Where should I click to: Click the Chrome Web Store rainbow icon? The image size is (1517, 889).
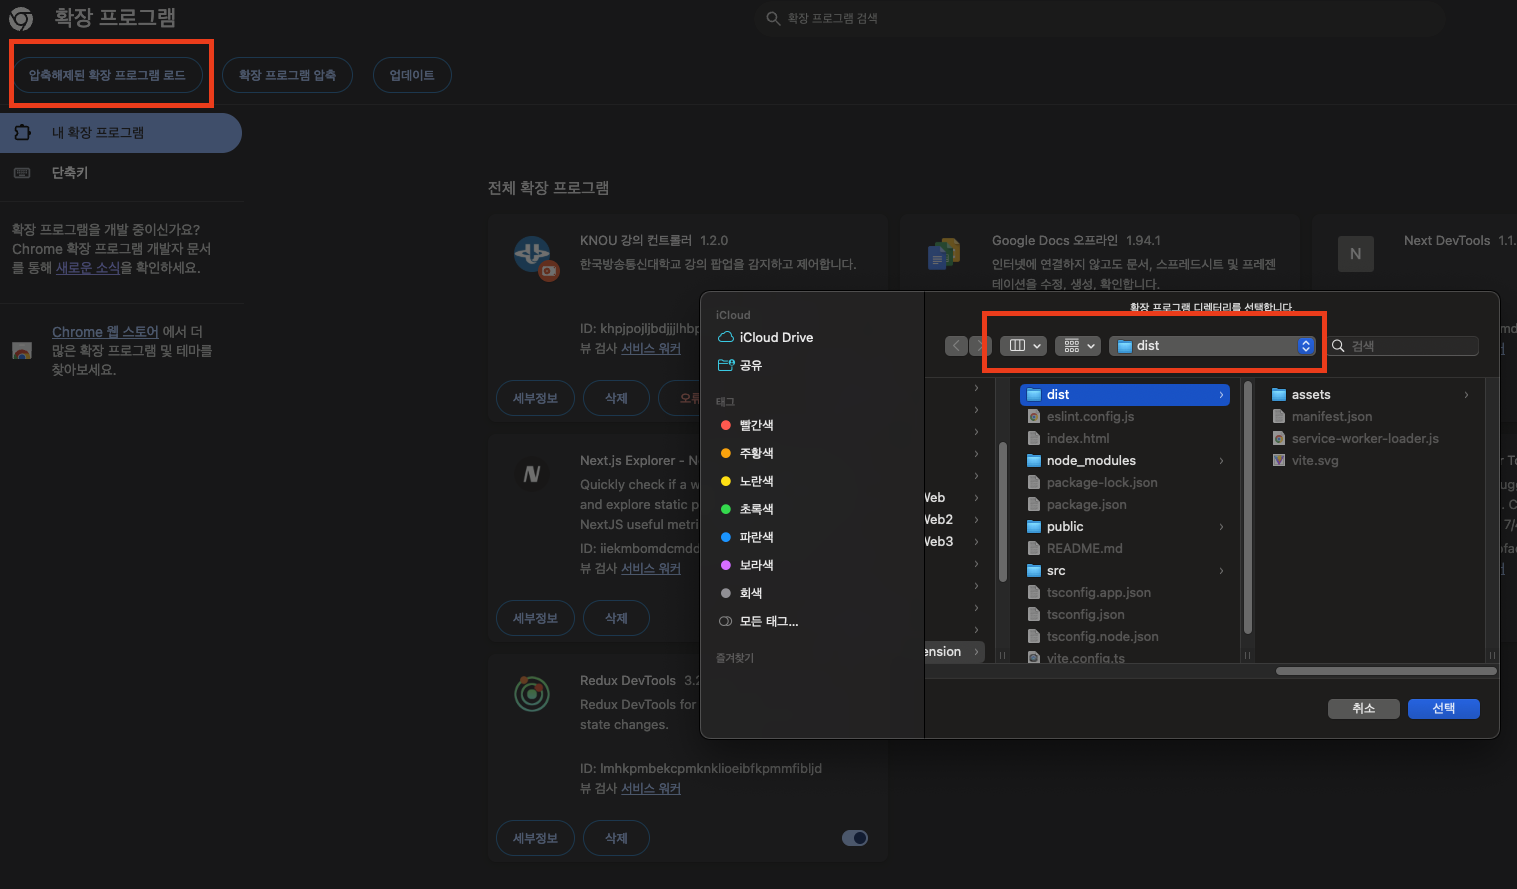[x=22, y=351]
